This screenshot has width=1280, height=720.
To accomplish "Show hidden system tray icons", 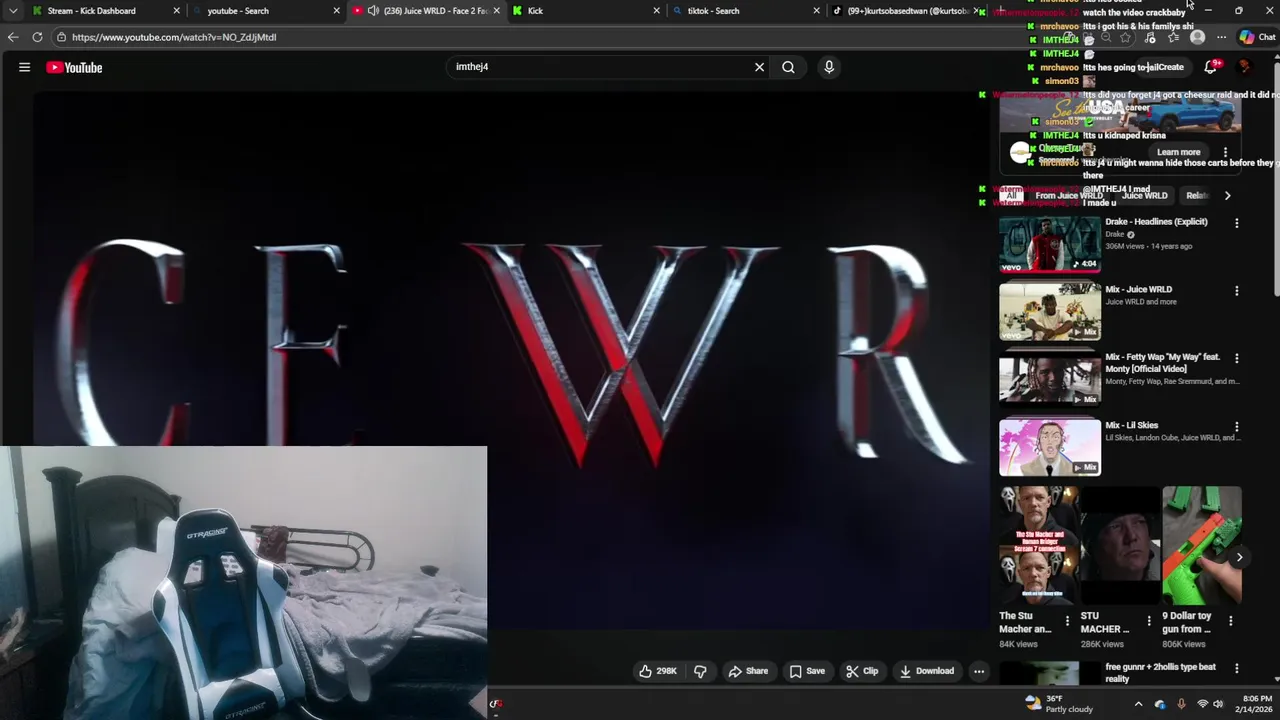I will click(1139, 704).
